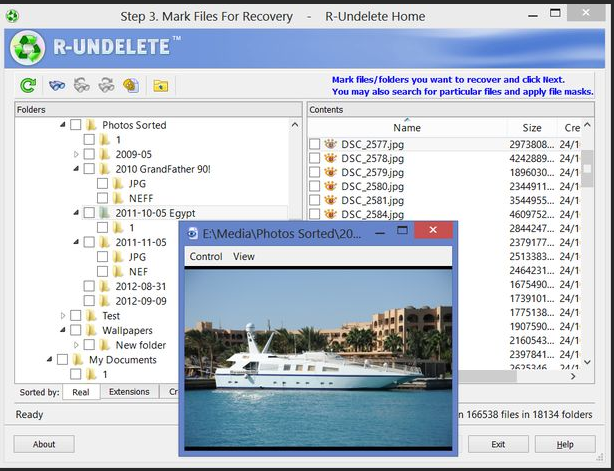
Task: Click the preview window eye icon
Action: point(192,233)
